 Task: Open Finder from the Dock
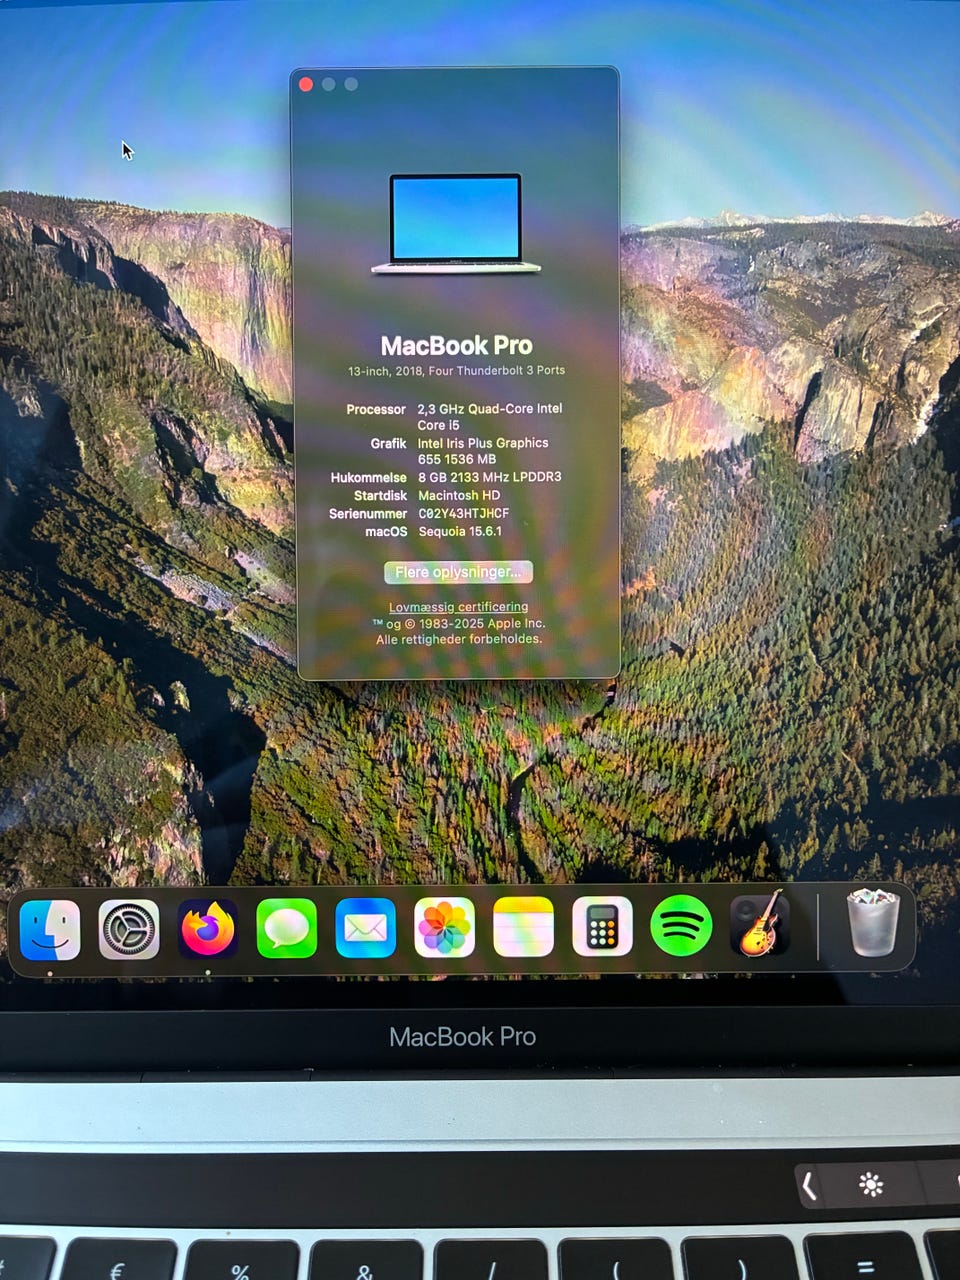click(50, 929)
